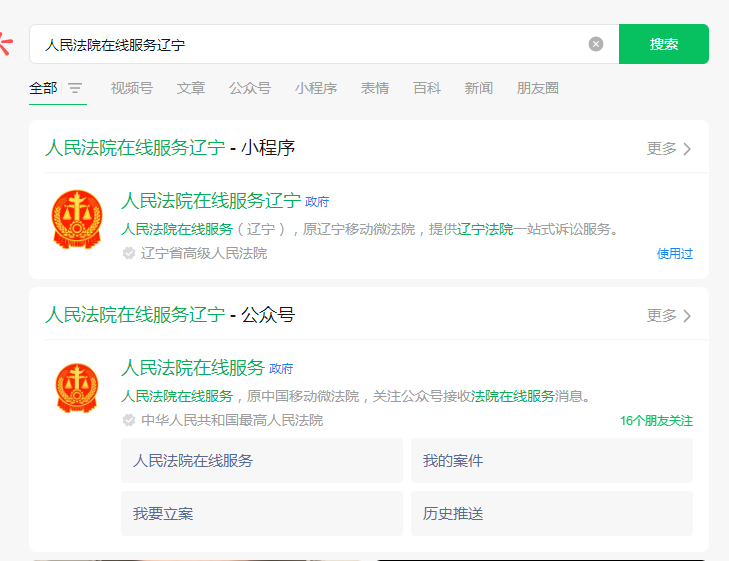Click the 人民法院在线服务辽宁 - 公众号 section heading
Viewport: 729px width, 561px height.
point(170,315)
